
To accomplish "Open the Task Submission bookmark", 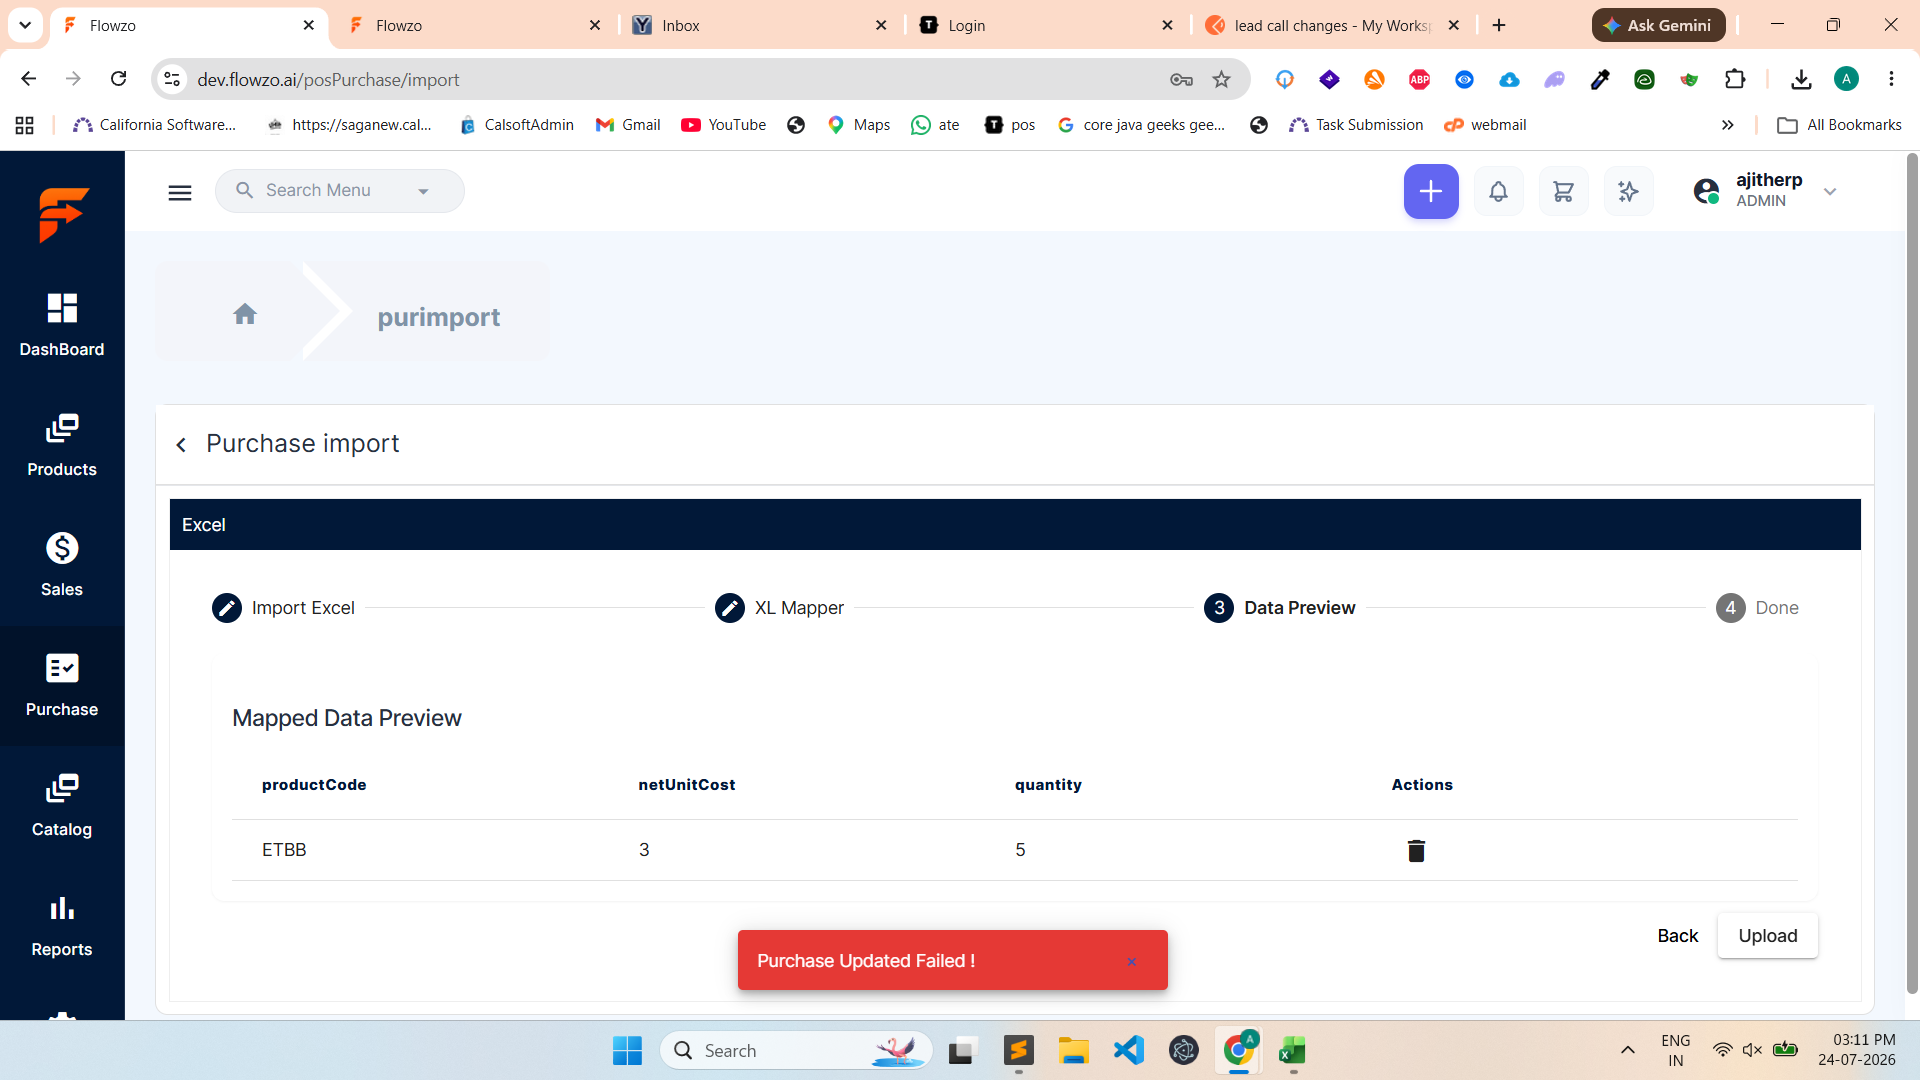I will tap(1356, 125).
